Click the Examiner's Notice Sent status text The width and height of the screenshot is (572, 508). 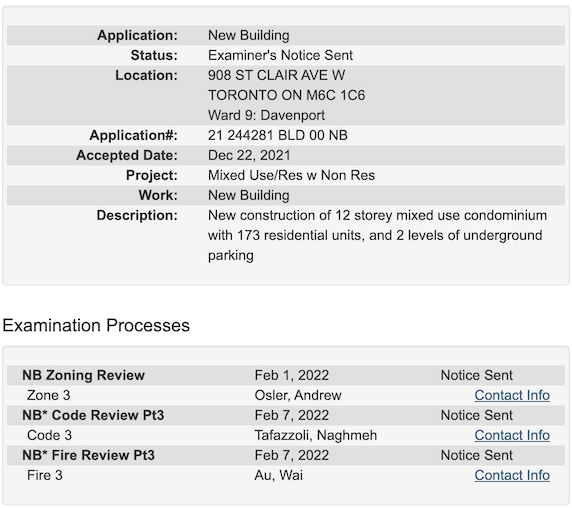click(280, 55)
